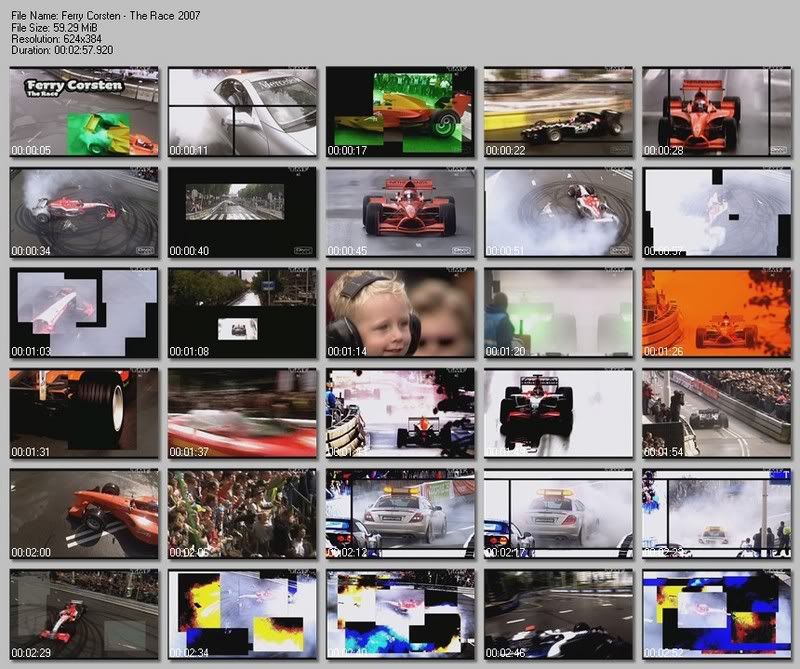The width and height of the screenshot is (800, 669).
Task: Click the 'Duration: 00:02:57.920' line
Action: 62,50
